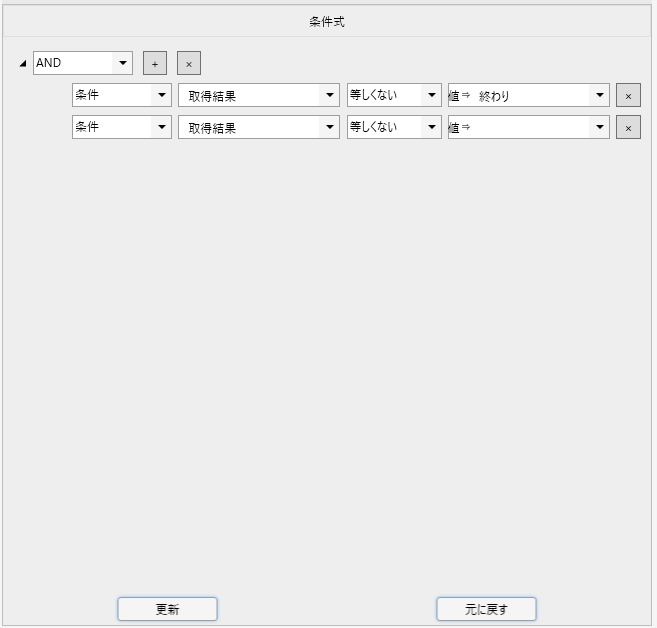Open the value dropdown showing 終わり

(599, 96)
